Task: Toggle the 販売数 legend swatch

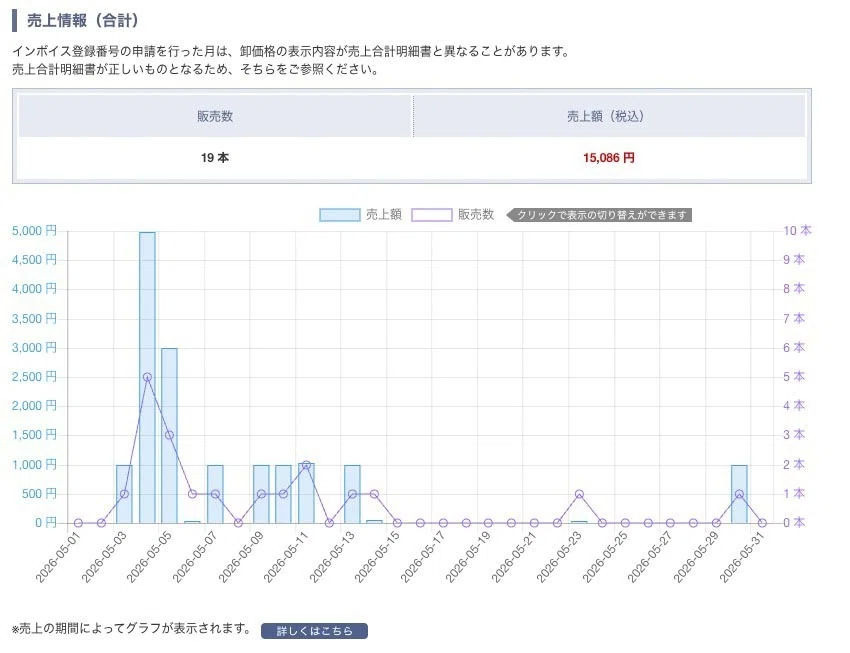Action: (432, 215)
